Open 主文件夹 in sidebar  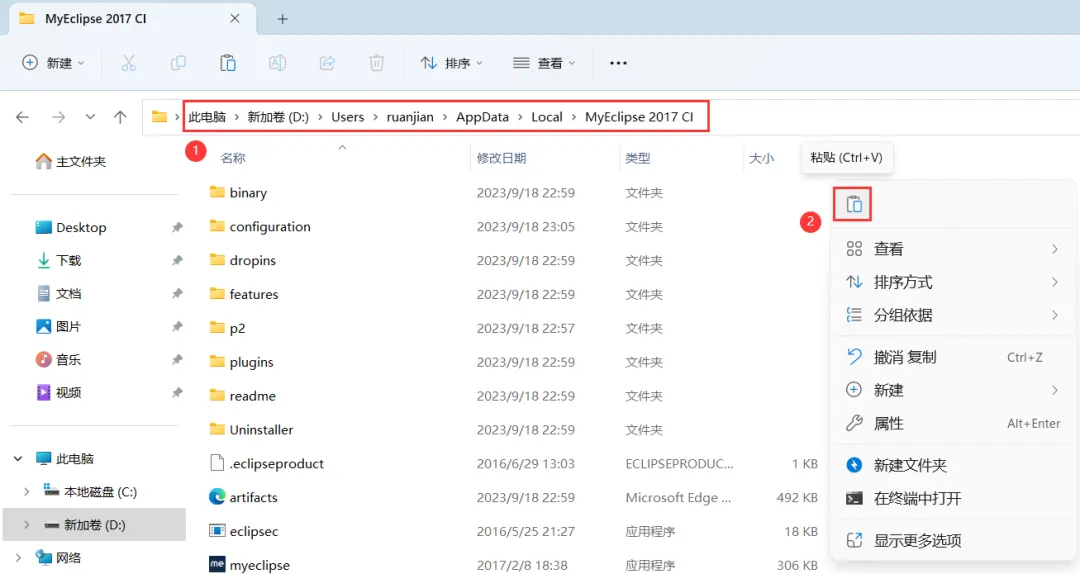tap(72, 161)
